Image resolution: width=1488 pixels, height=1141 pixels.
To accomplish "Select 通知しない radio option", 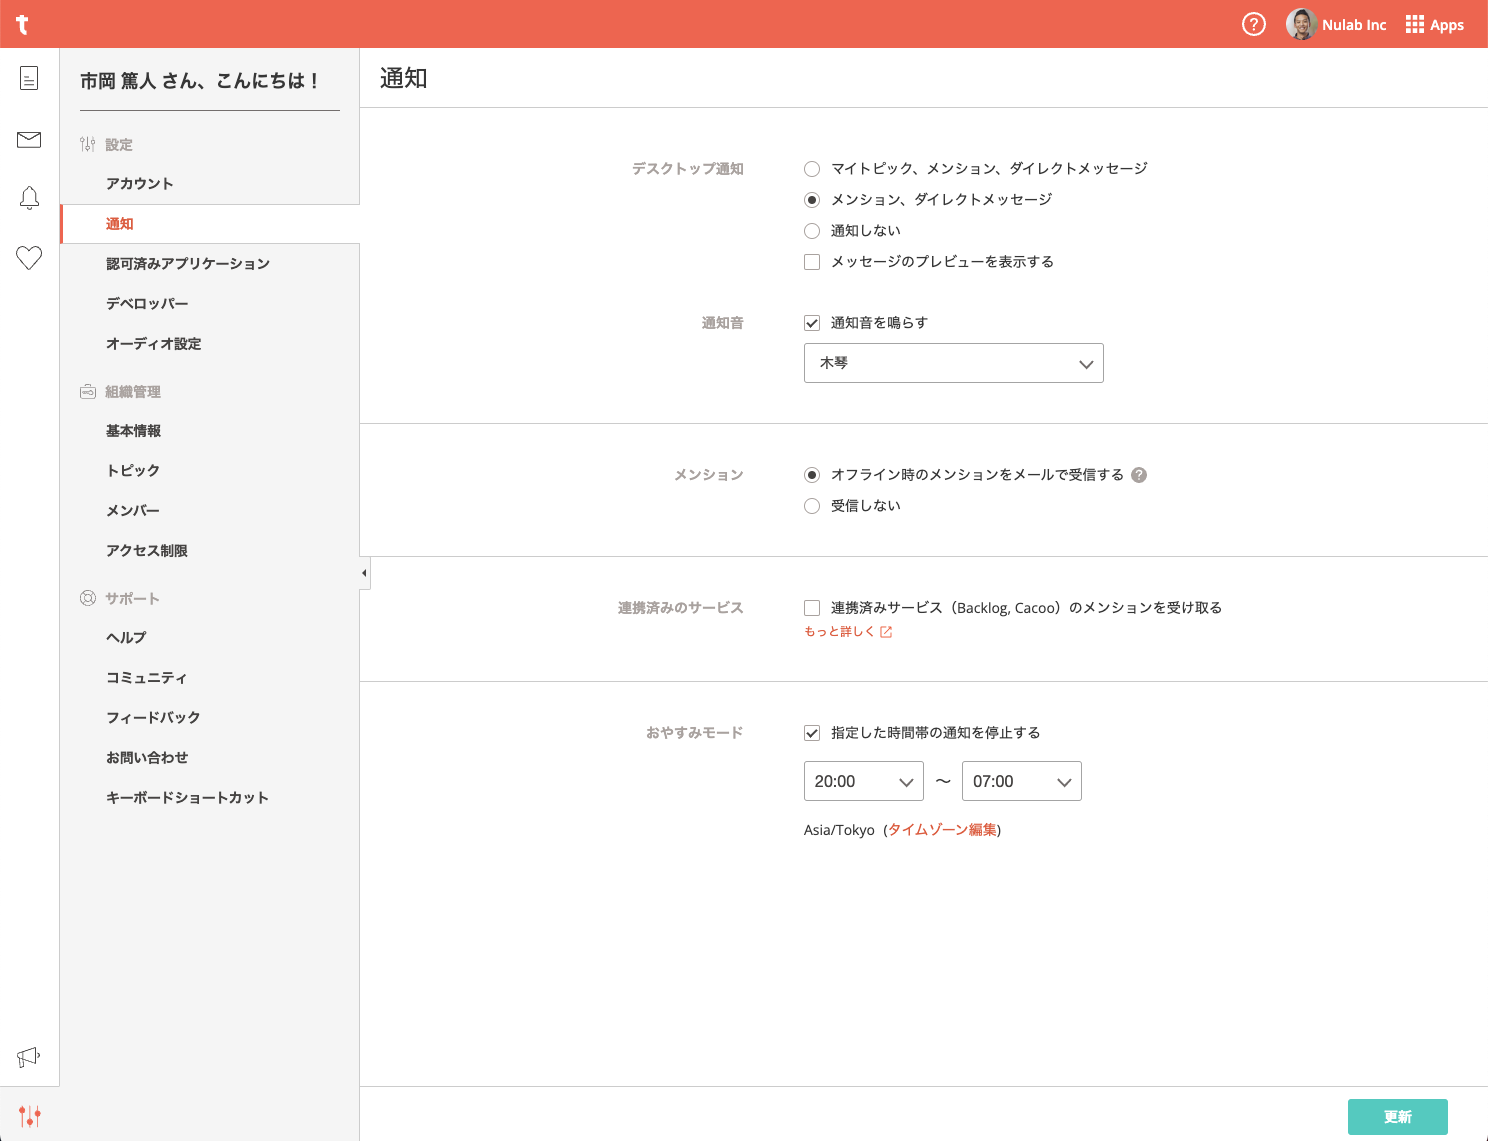I will [812, 231].
